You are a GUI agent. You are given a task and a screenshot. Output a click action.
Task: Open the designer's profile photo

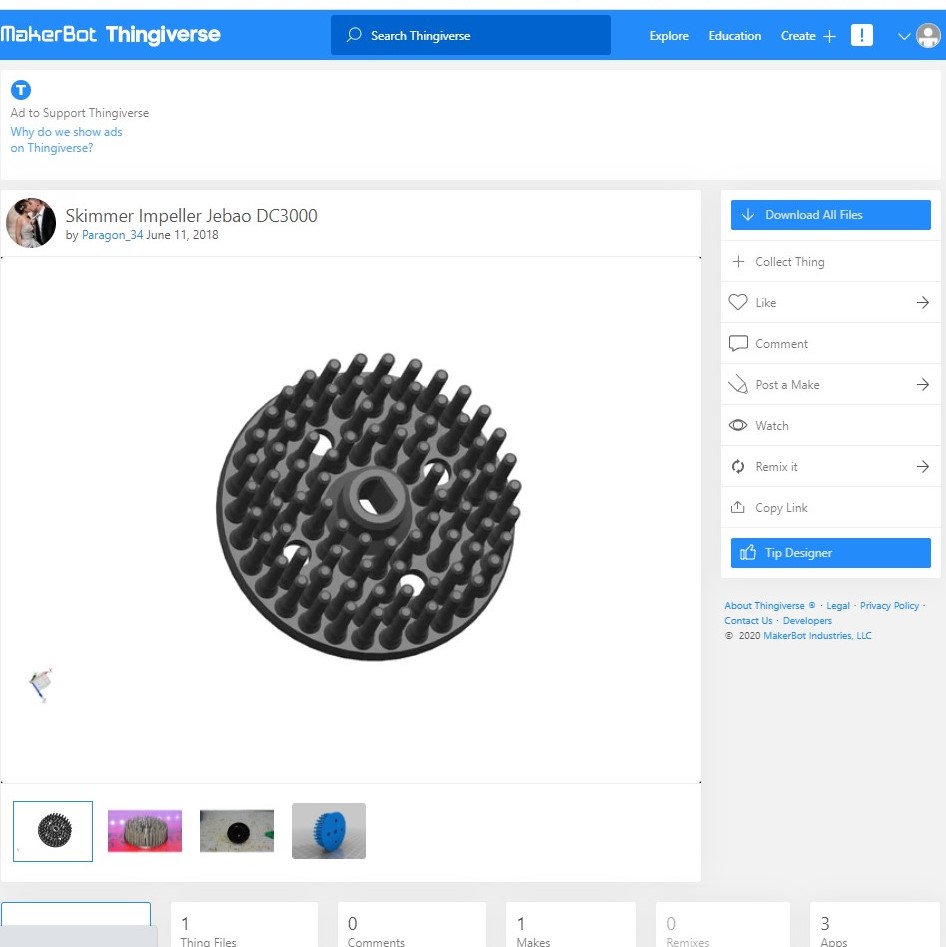[31, 223]
